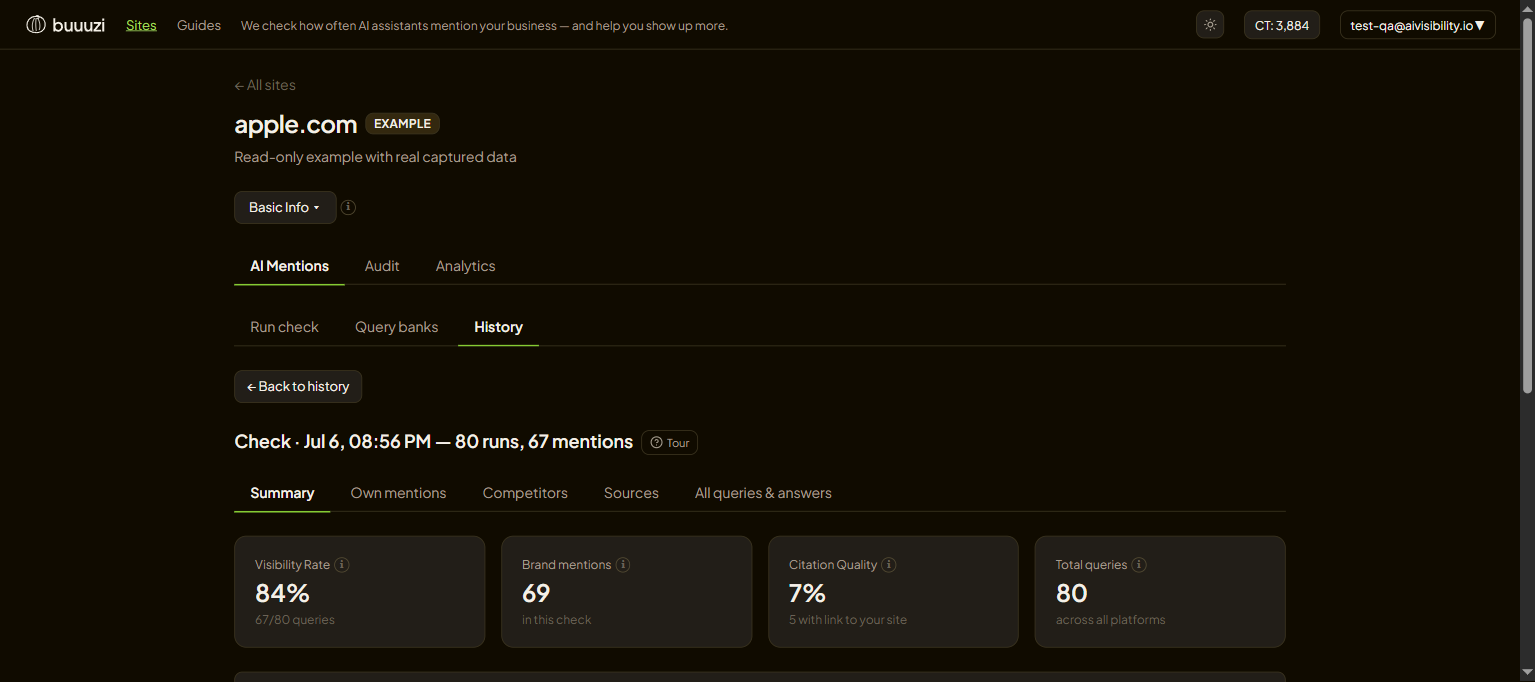1535x682 pixels.
Task: Open the Query banks sub-tab
Action: (397, 327)
